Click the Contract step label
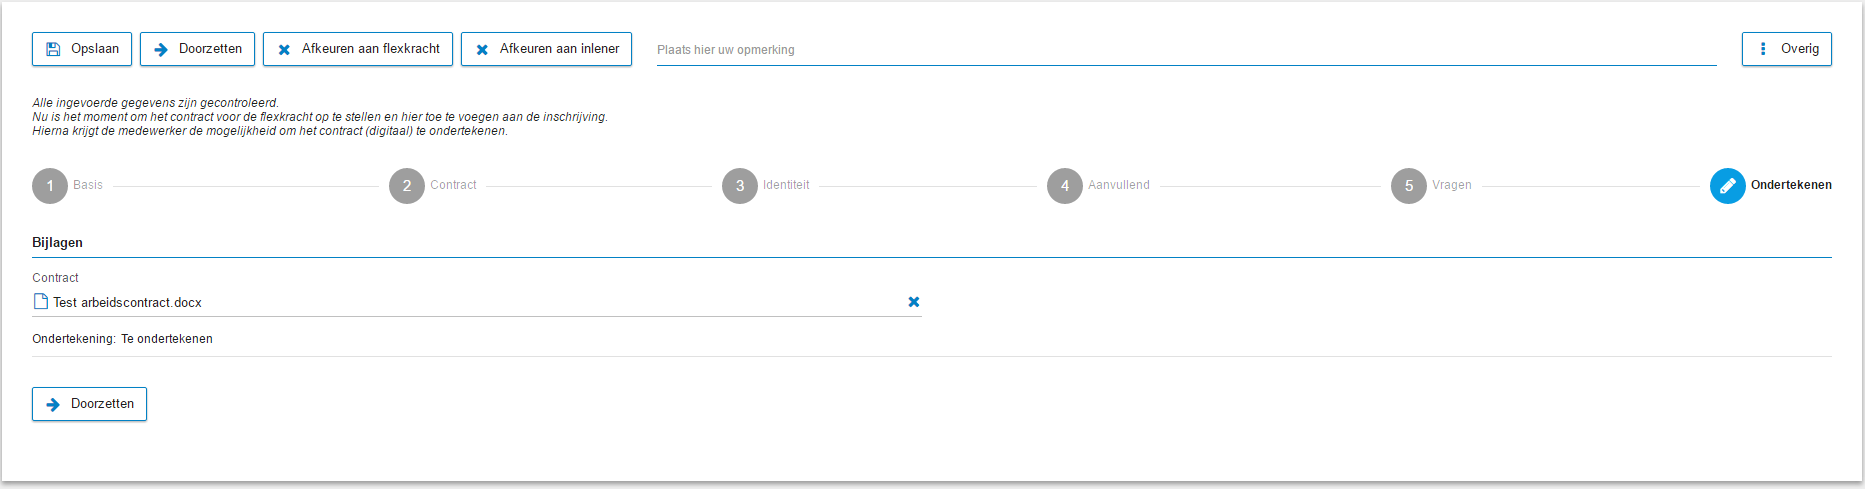The height and width of the screenshot is (489, 1865). (x=453, y=185)
